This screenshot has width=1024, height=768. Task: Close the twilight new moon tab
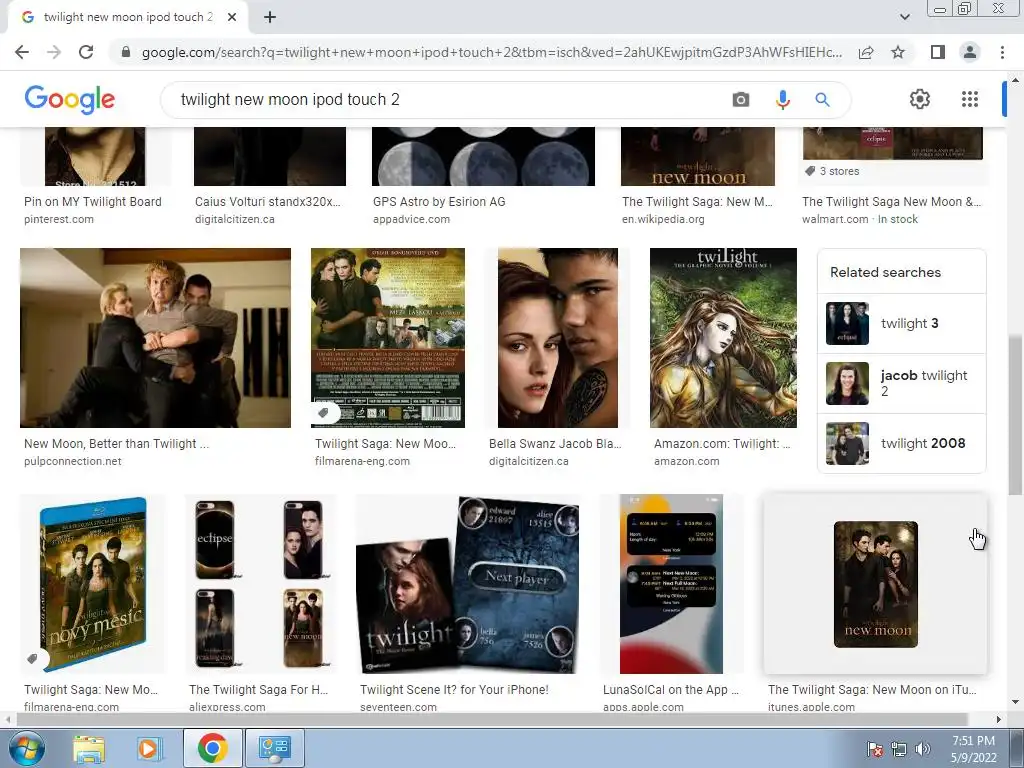232,18
